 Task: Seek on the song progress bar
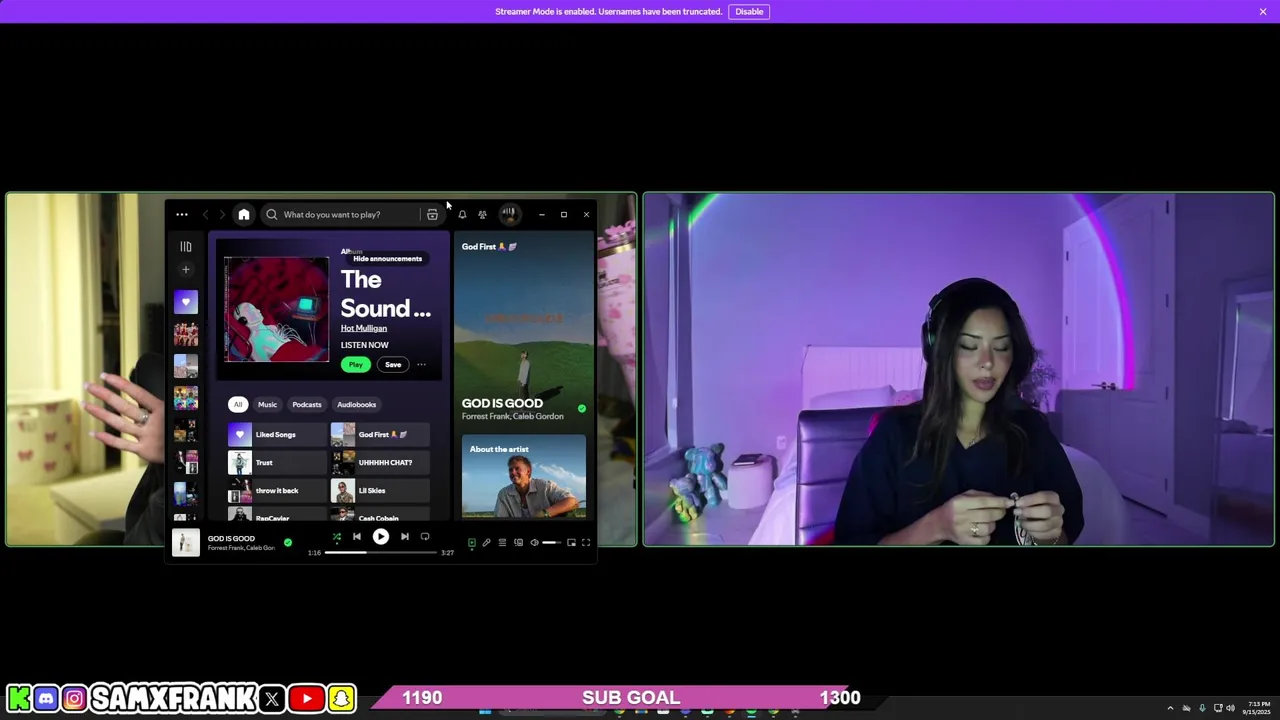click(381, 552)
